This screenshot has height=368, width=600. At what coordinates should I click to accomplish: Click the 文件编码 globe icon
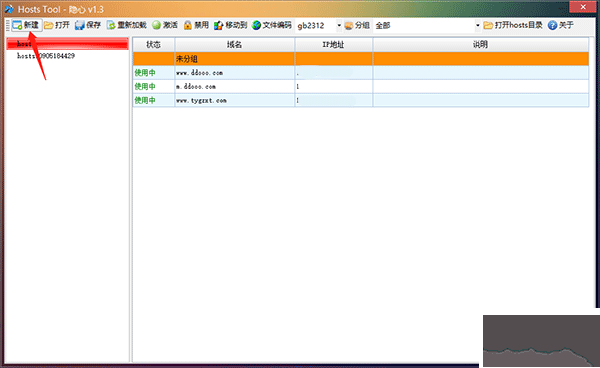[256, 25]
